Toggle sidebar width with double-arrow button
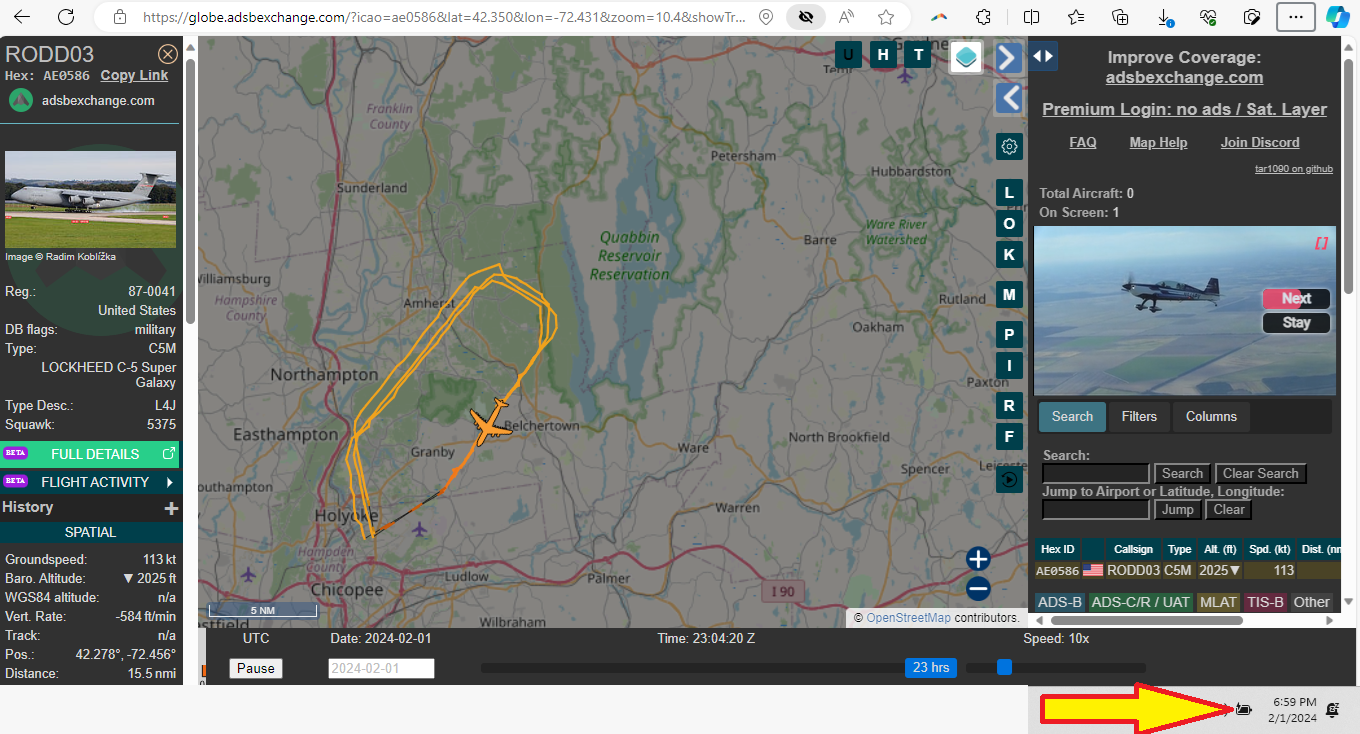Screen dimensions: 1360x734 [1043, 56]
